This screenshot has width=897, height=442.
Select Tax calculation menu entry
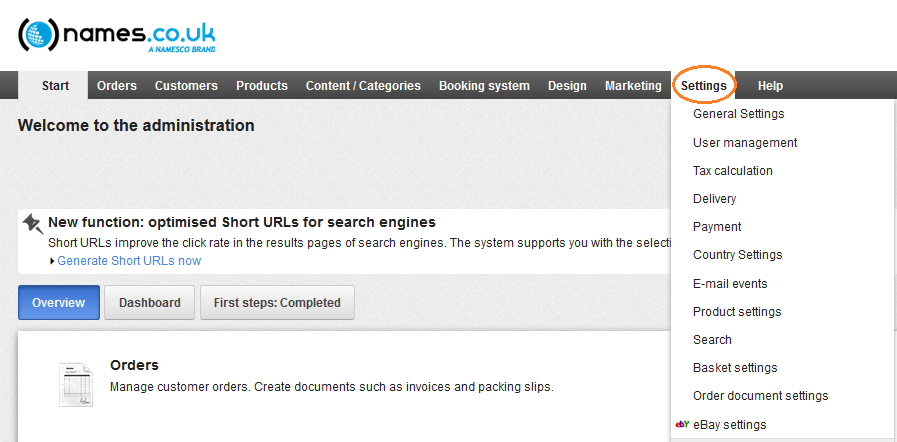[x=733, y=170]
